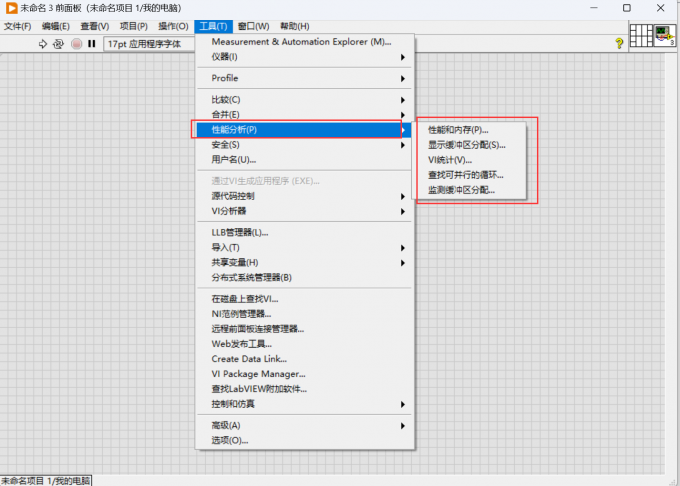Open Web发布工具...

[x=304, y=344]
